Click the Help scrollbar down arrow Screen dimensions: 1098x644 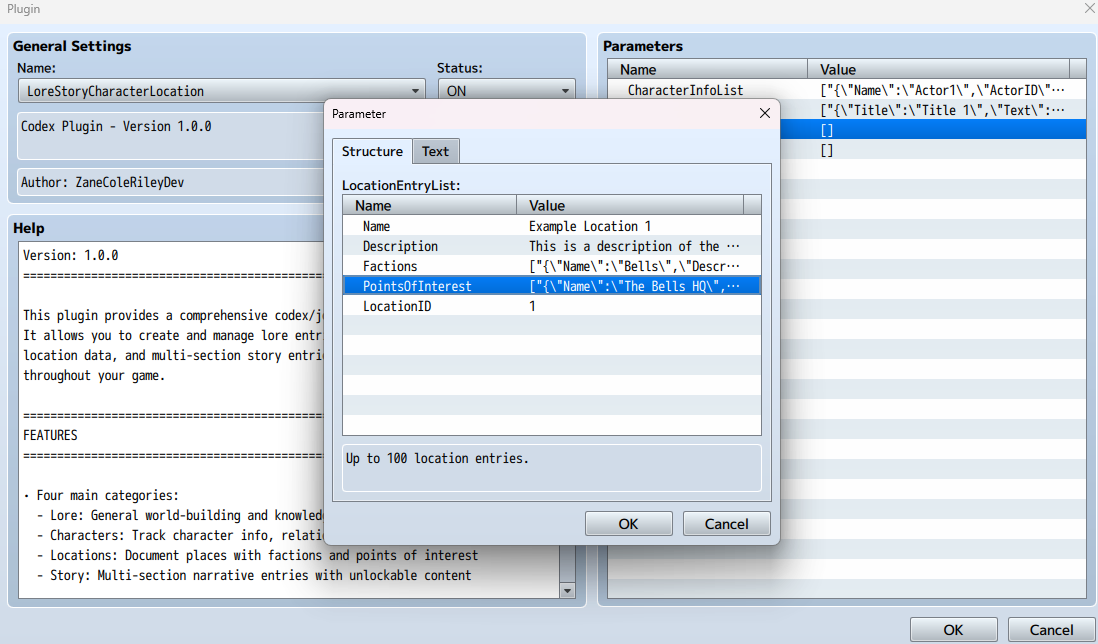point(567,591)
